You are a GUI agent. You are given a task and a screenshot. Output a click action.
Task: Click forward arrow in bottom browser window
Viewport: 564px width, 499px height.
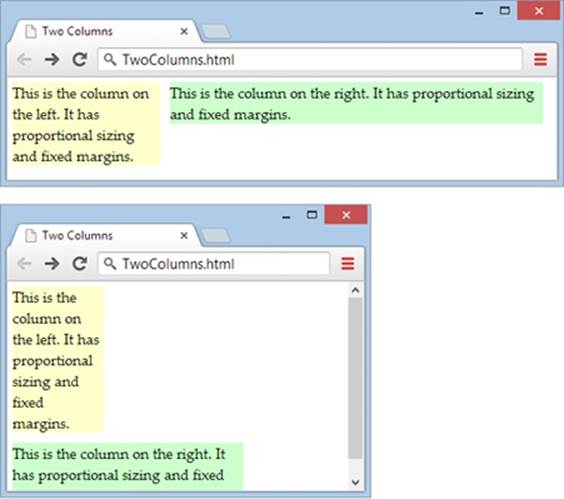pyautogui.click(x=52, y=263)
